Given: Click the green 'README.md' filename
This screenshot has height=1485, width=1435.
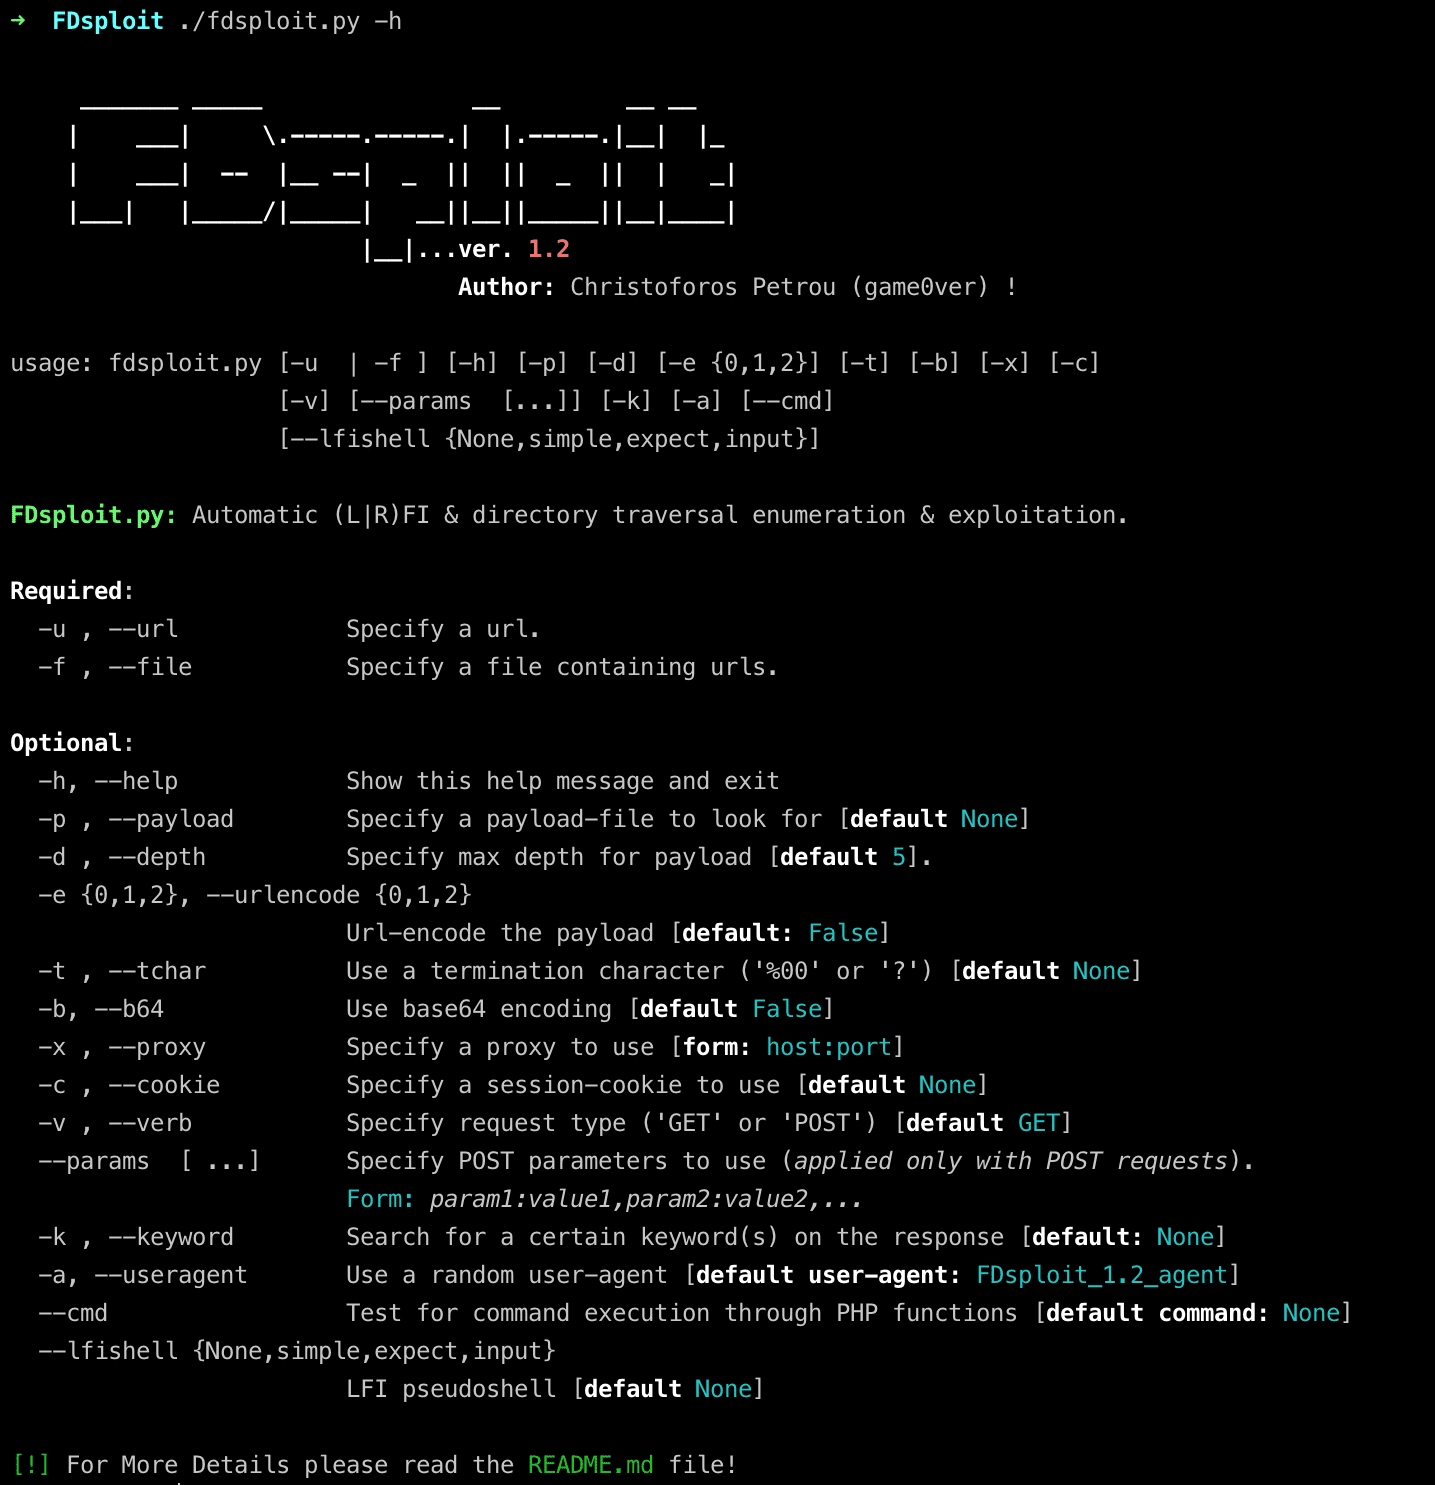Looking at the screenshot, I should [x=591, y=1465].
